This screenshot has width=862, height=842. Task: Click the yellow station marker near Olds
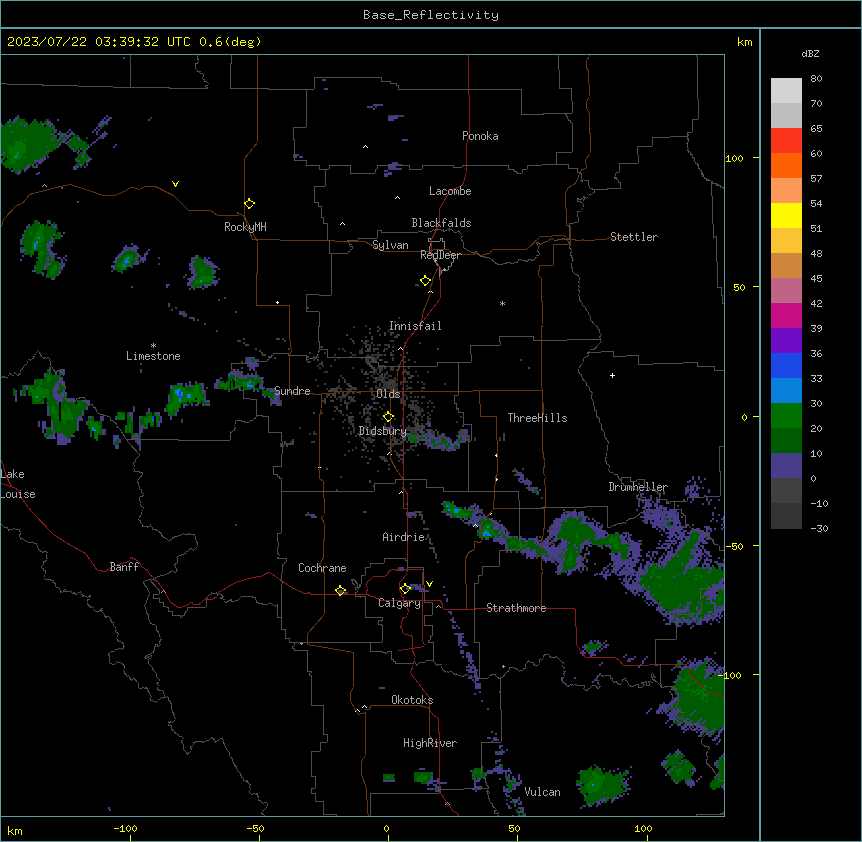388,416
